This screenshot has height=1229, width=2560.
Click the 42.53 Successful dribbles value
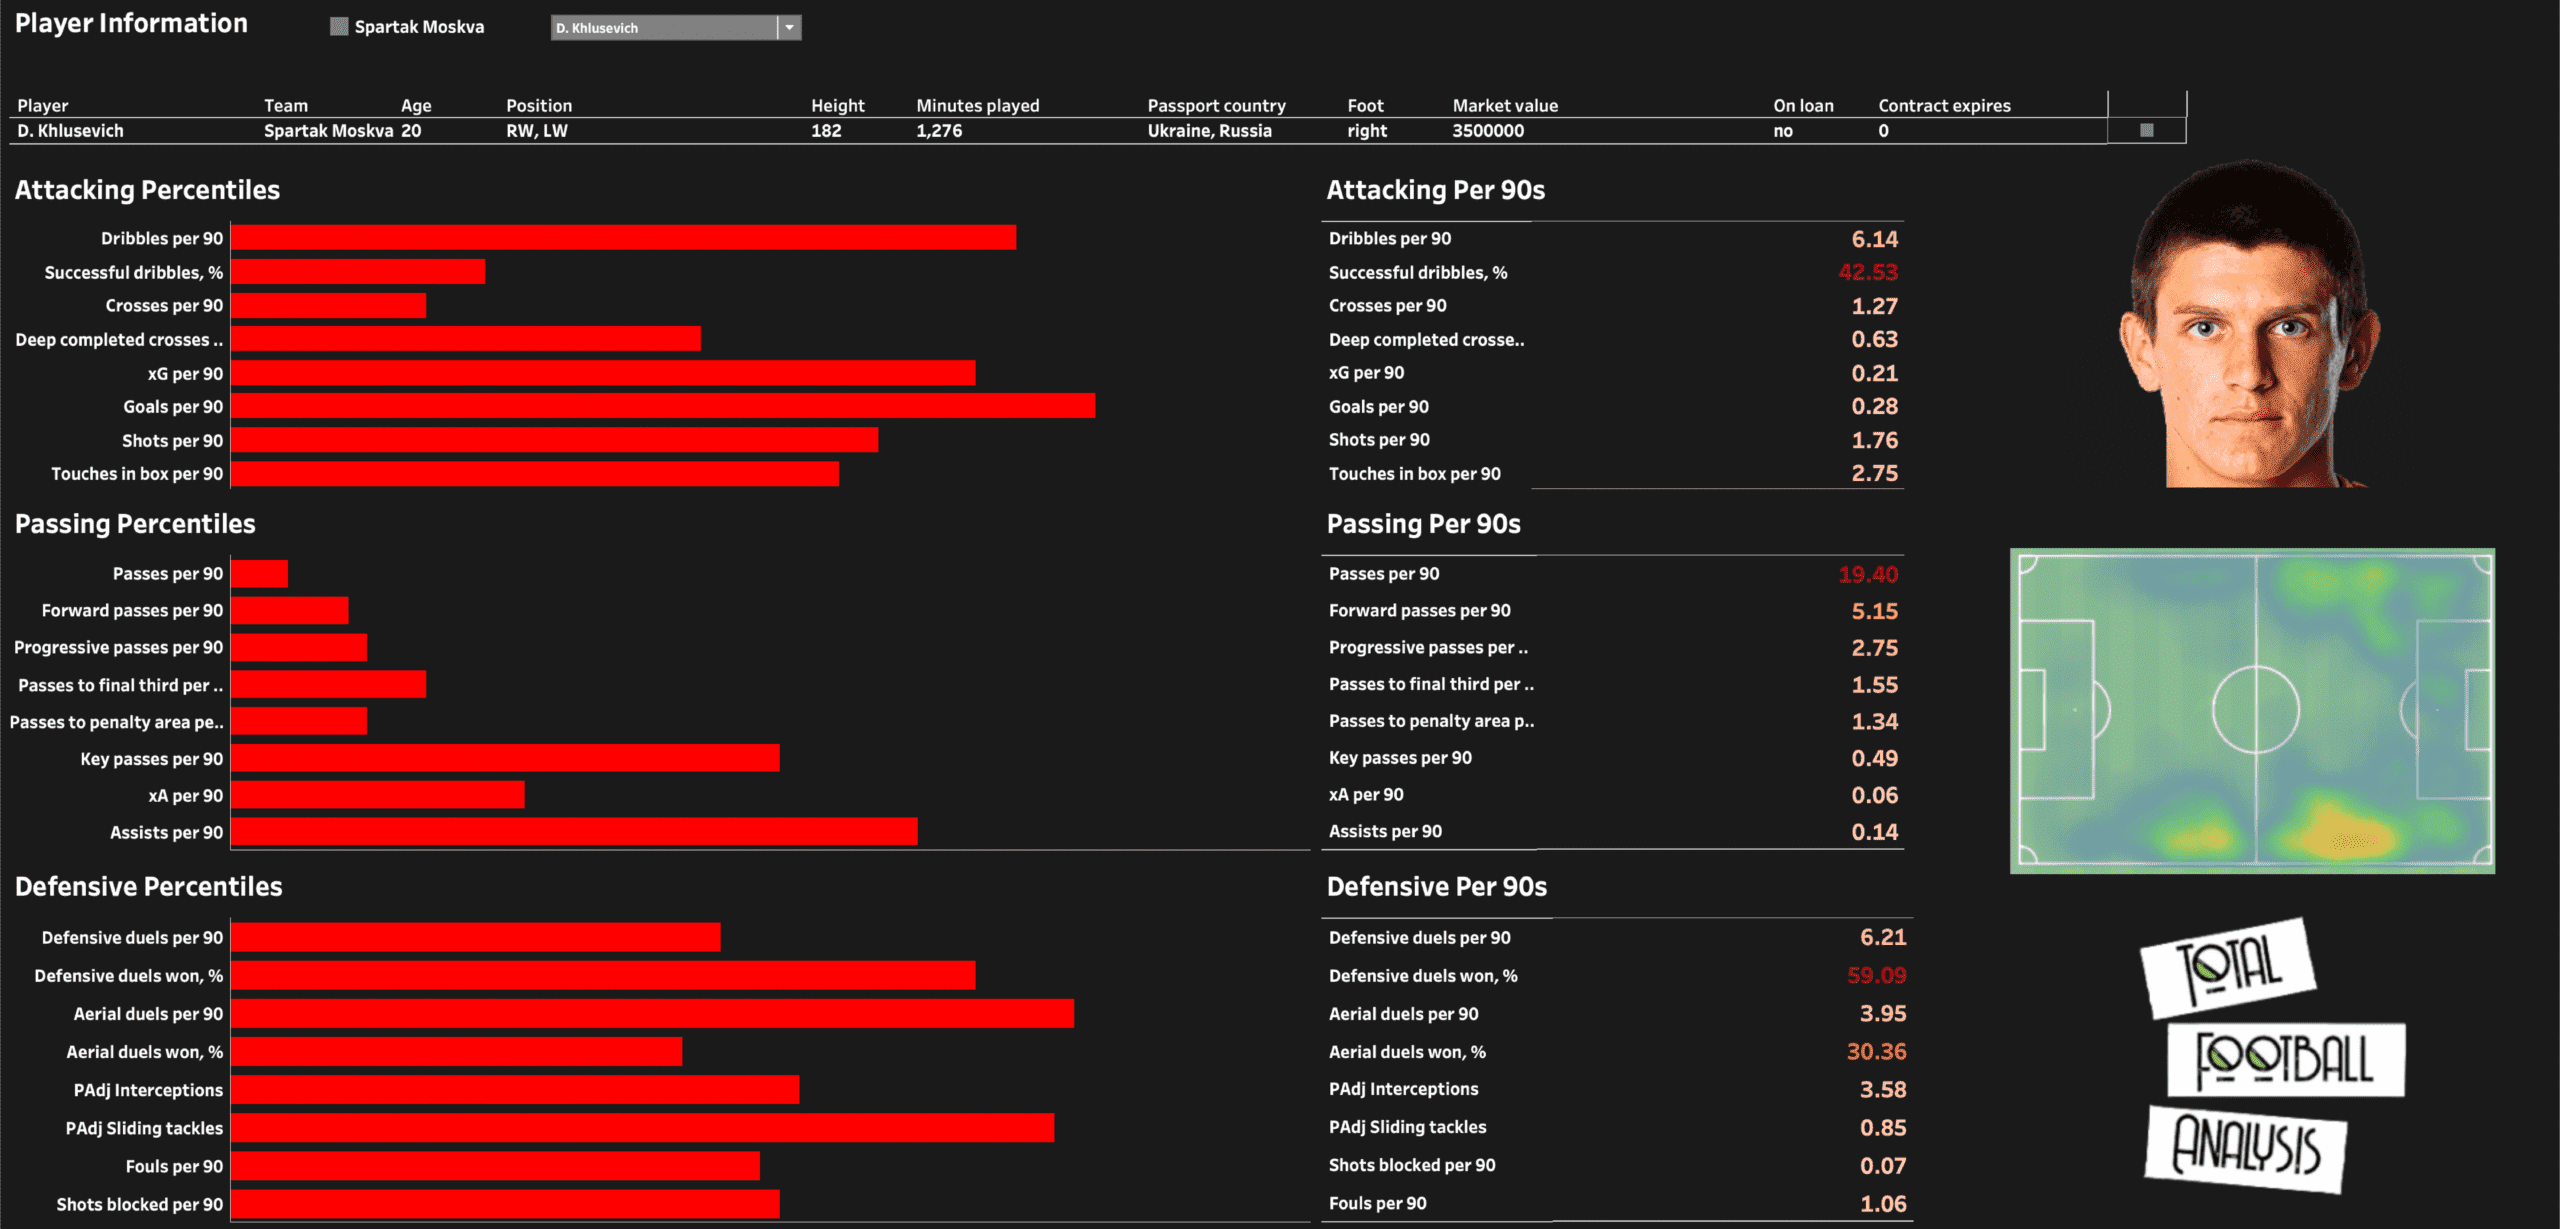pos(1867,272)
